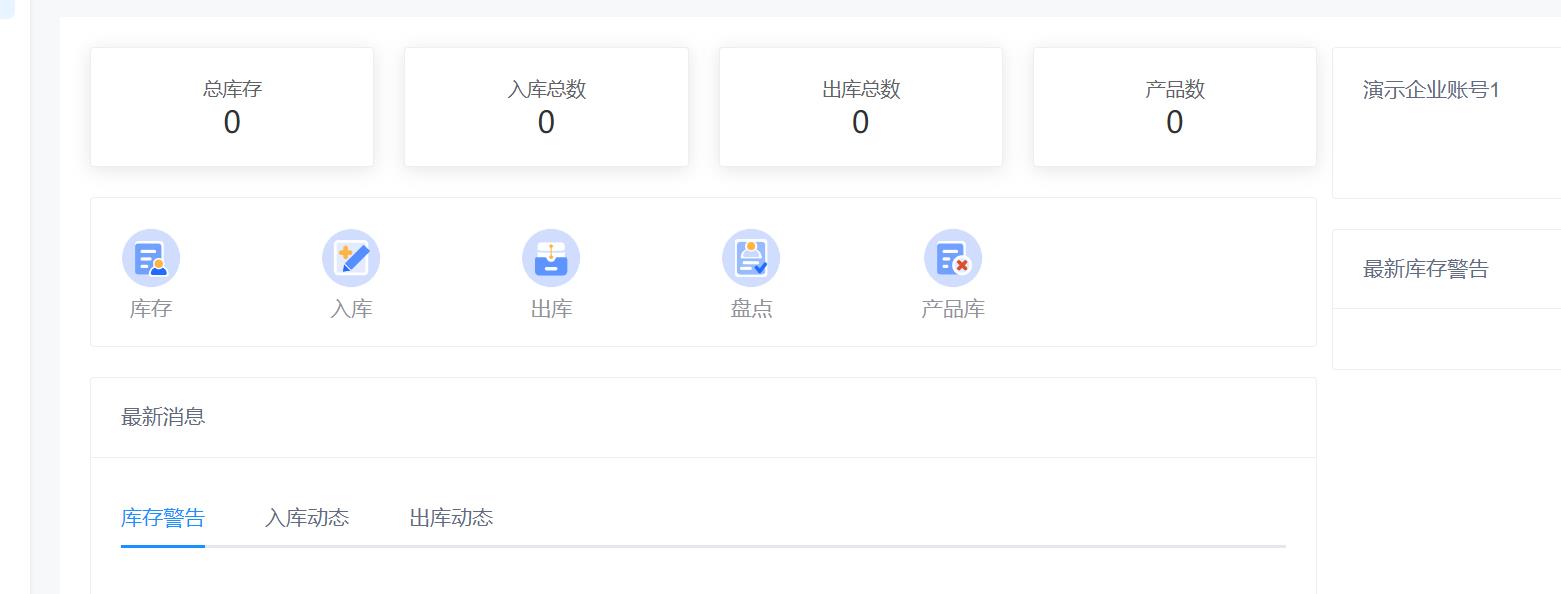
Task: Open the 产品库 product library icon
Action: pos(953,258)
